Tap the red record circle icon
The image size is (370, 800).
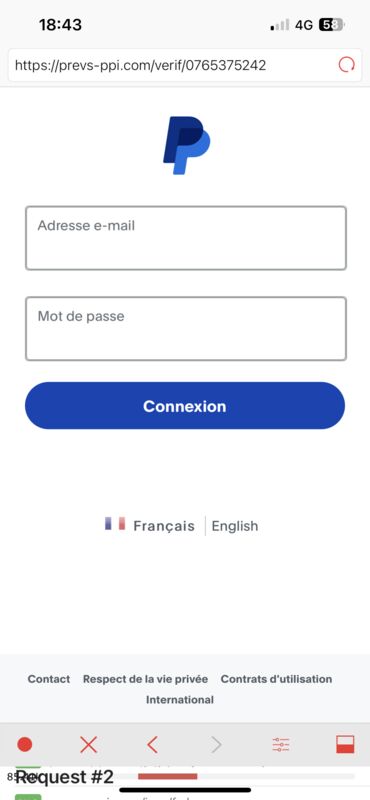(x=24, y=745)
